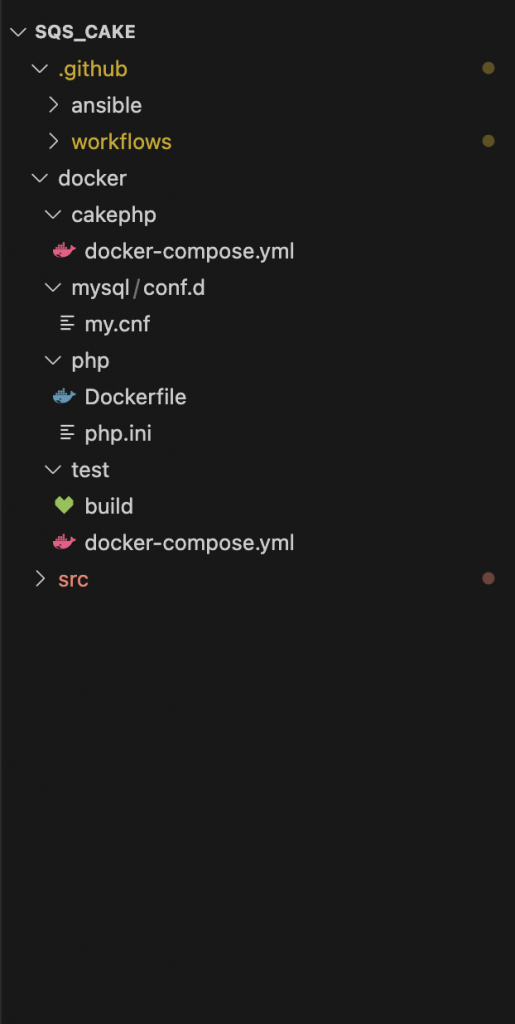Expand the ansible folder chevron

click(x=54, y=104)
